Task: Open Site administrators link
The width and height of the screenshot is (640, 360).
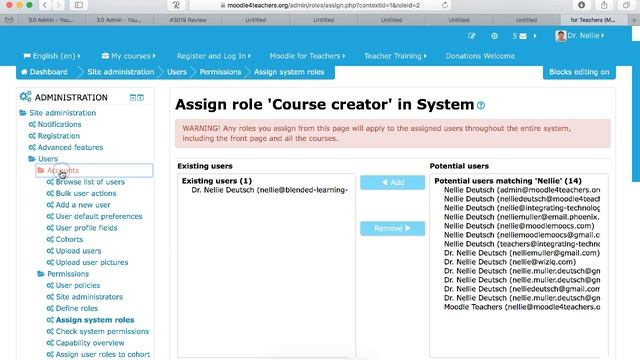Action: 89,297
